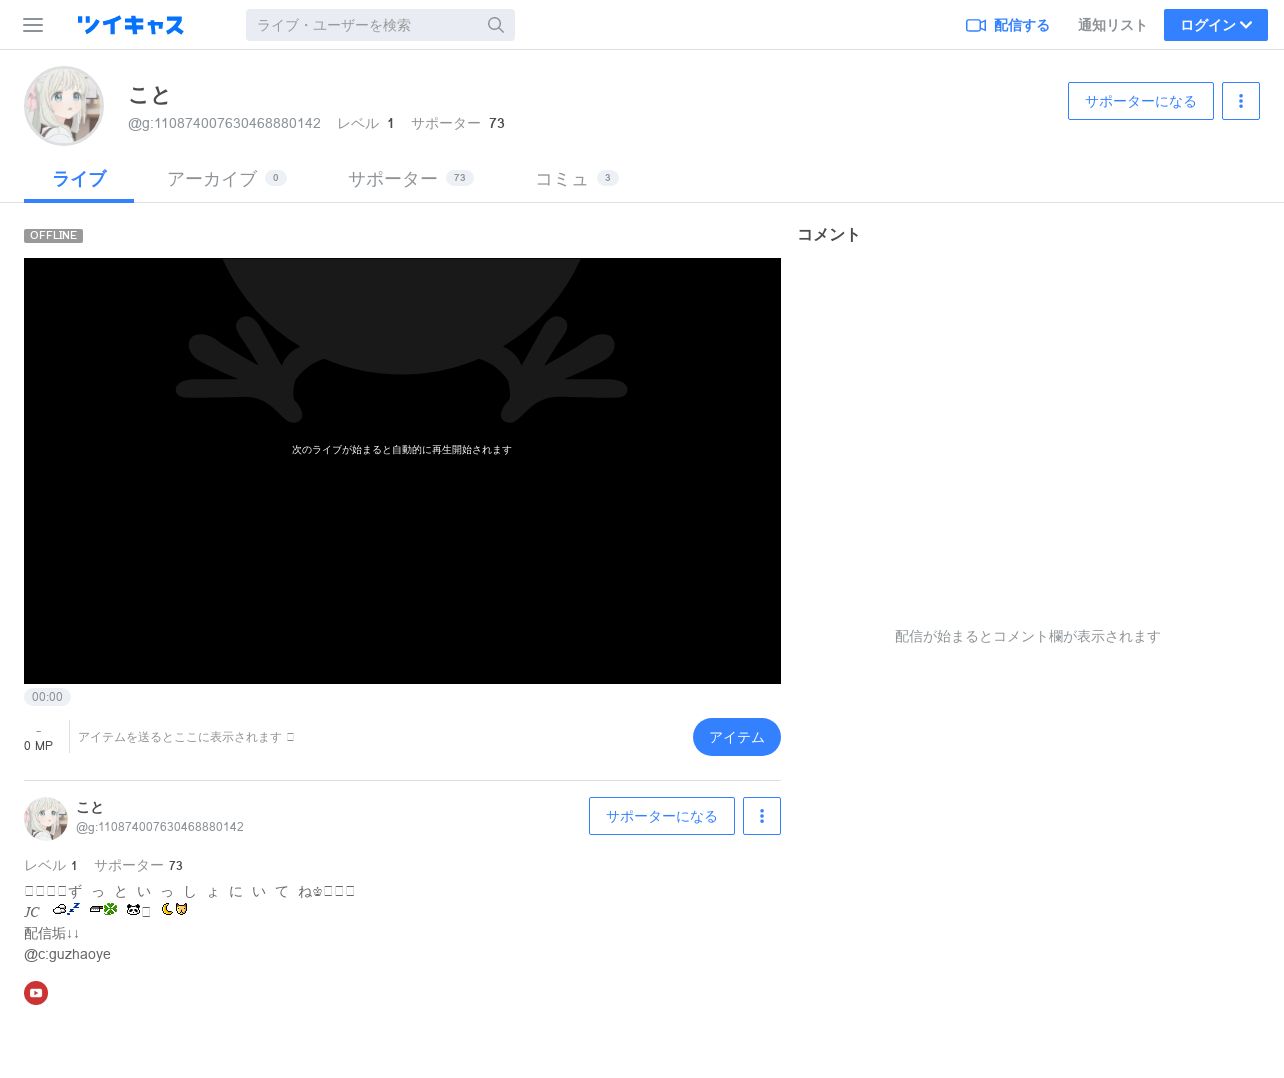The width and height of the screenshot is (1284, 1078).
Task: Click the 00:00 time indicator
Action: (x=47, y=697)
